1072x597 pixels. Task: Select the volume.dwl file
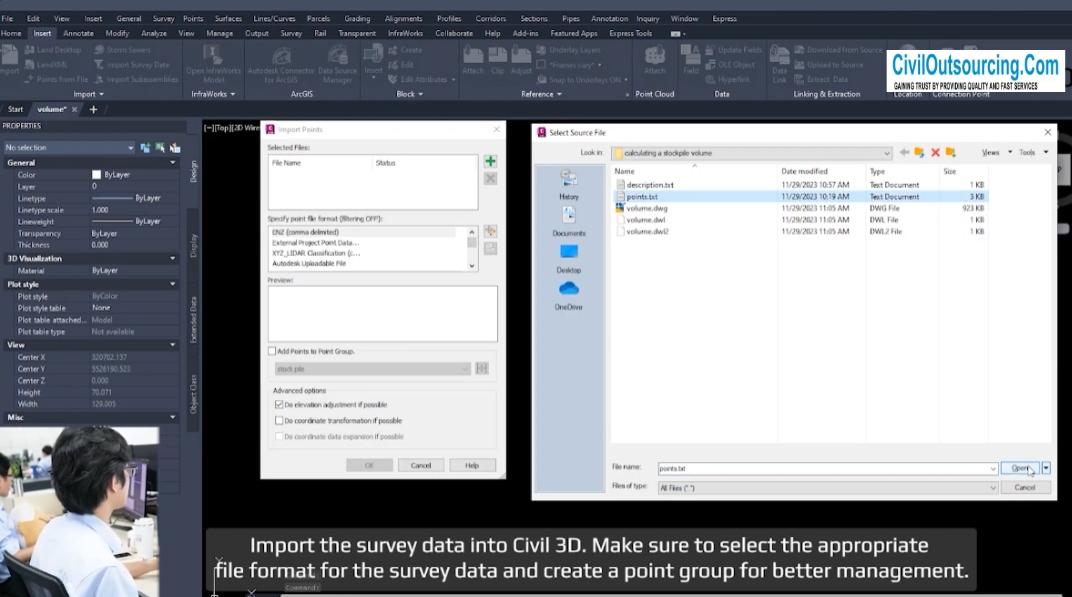tap(645, 220)
